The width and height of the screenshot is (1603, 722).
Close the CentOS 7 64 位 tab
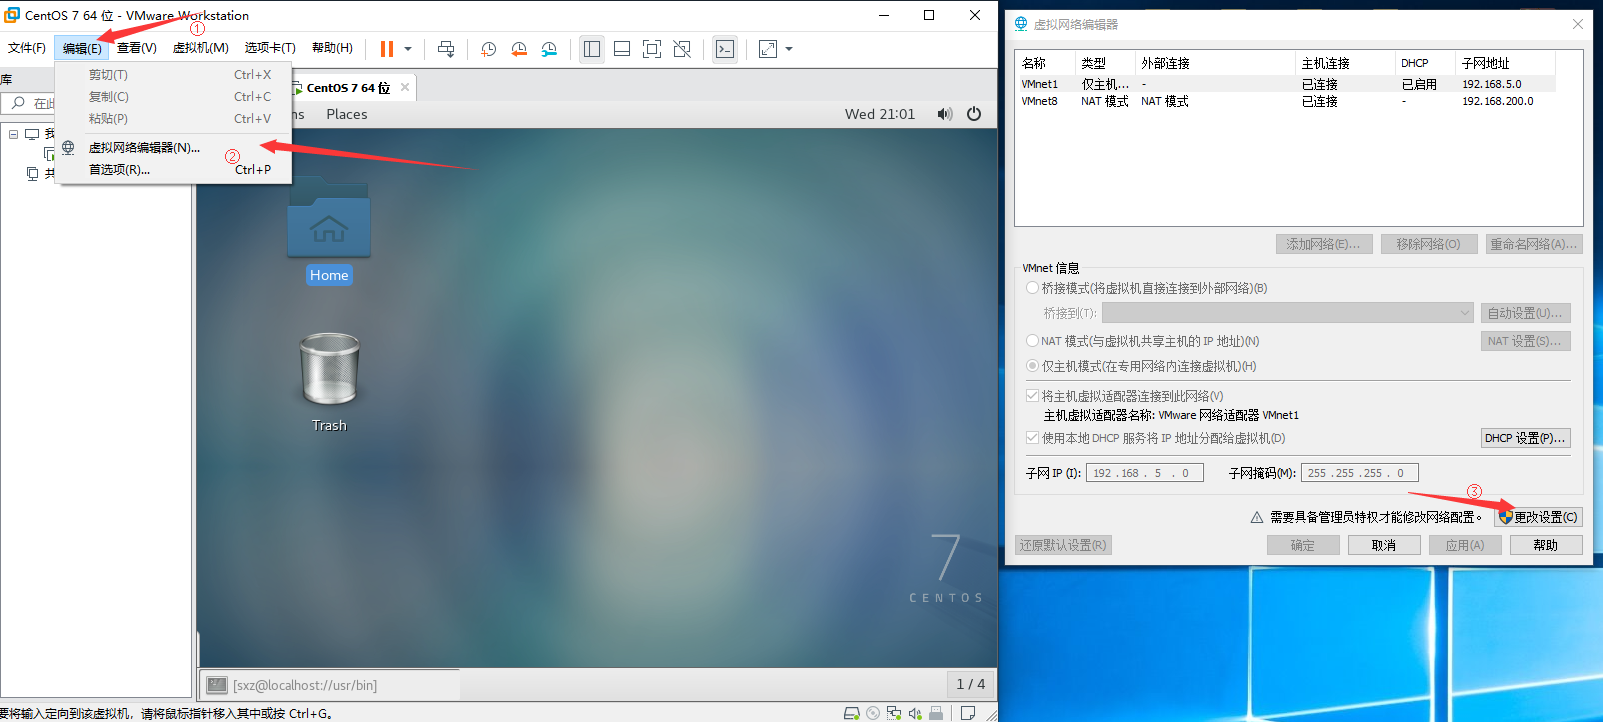click(x=405, y=87)
